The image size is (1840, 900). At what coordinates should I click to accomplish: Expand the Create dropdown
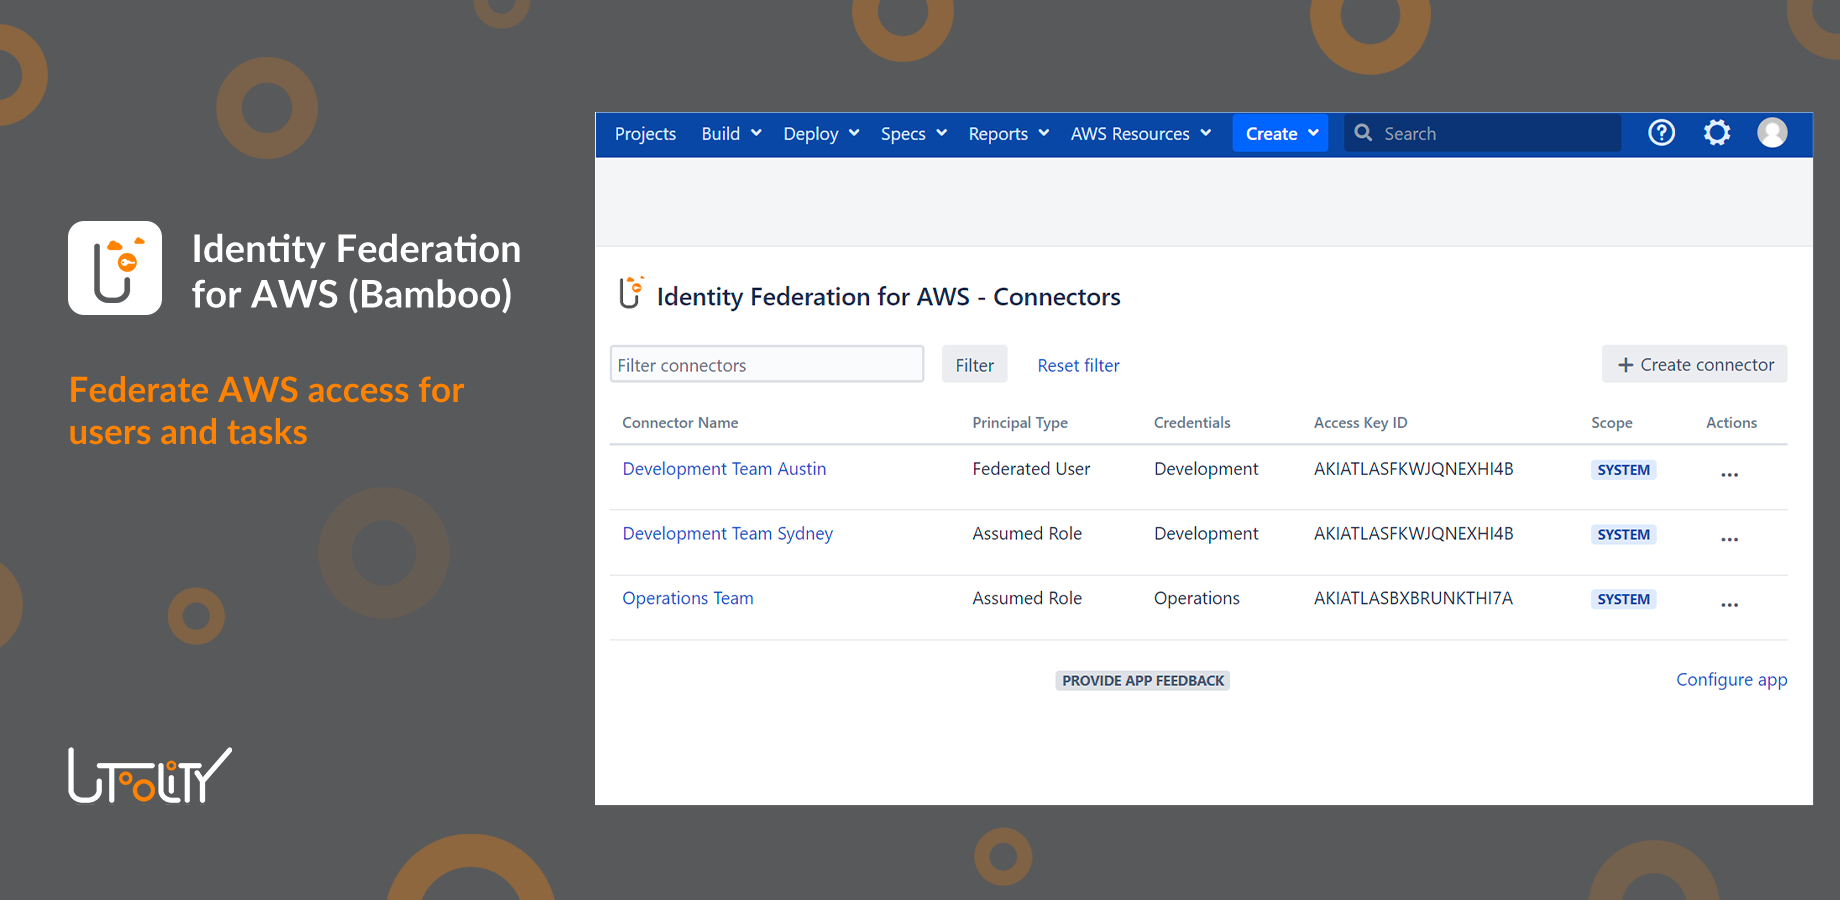[x=1279, y=133]
